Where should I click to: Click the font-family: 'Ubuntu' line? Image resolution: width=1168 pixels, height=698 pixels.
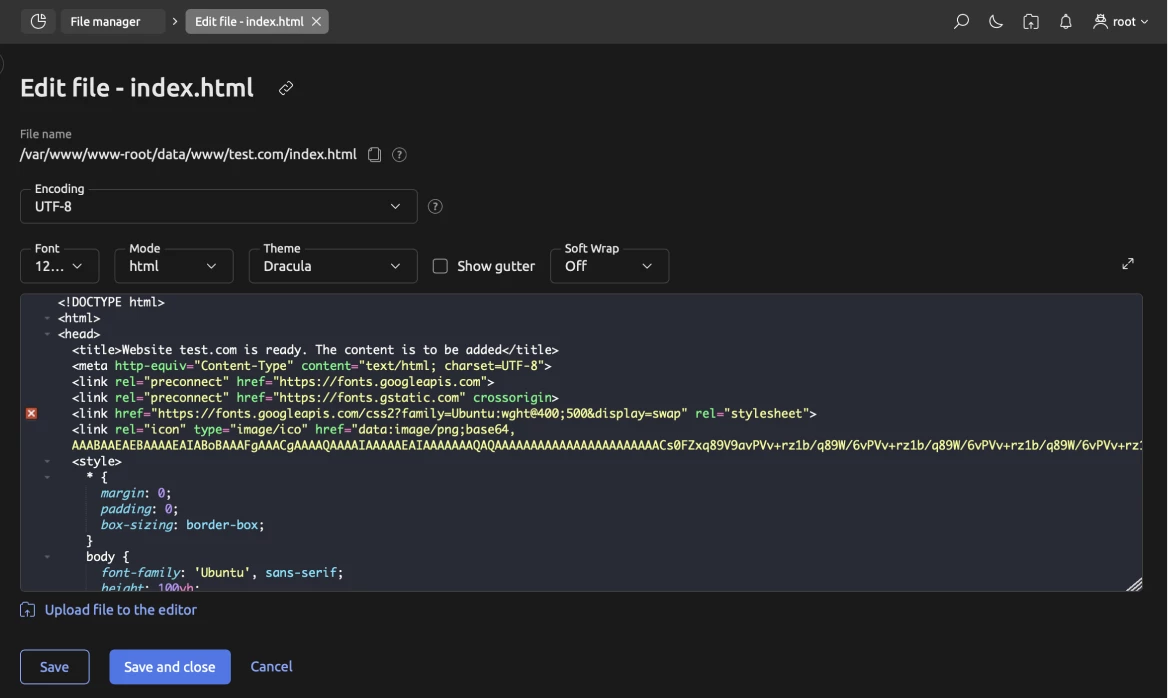pyautogui.click(x=222, y=573)
